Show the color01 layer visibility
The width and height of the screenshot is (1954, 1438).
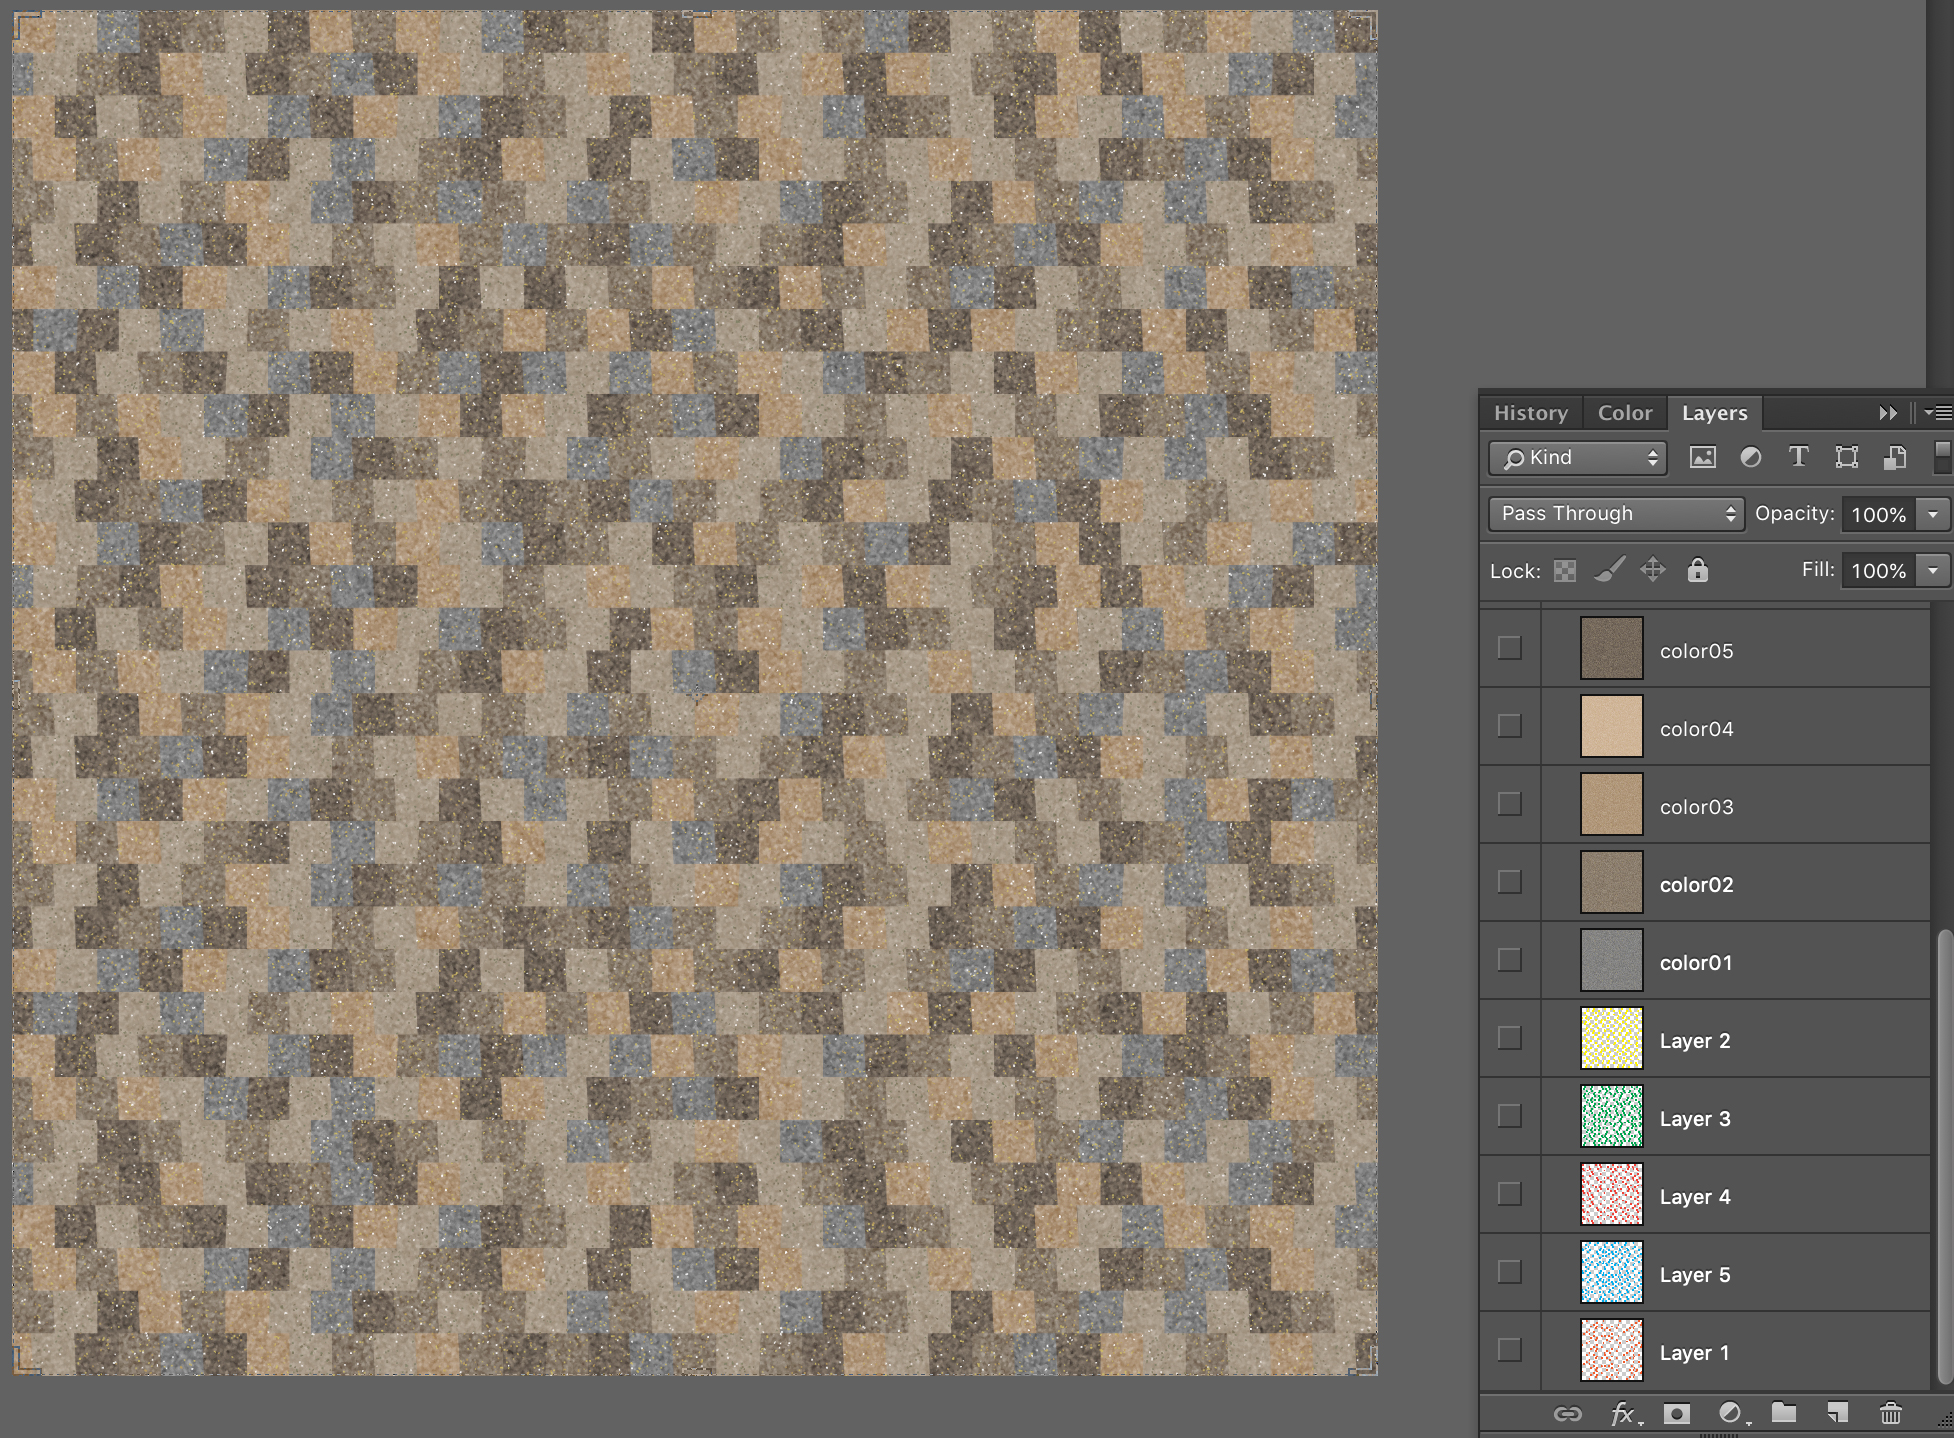pos(1510,960)
